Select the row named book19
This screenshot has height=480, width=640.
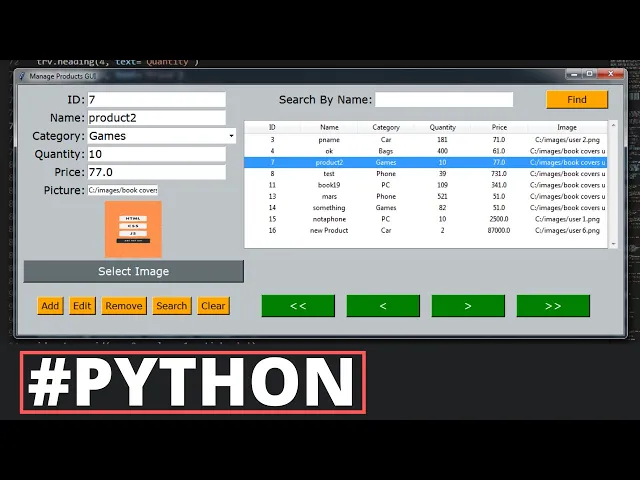click(x=425, y=185)
